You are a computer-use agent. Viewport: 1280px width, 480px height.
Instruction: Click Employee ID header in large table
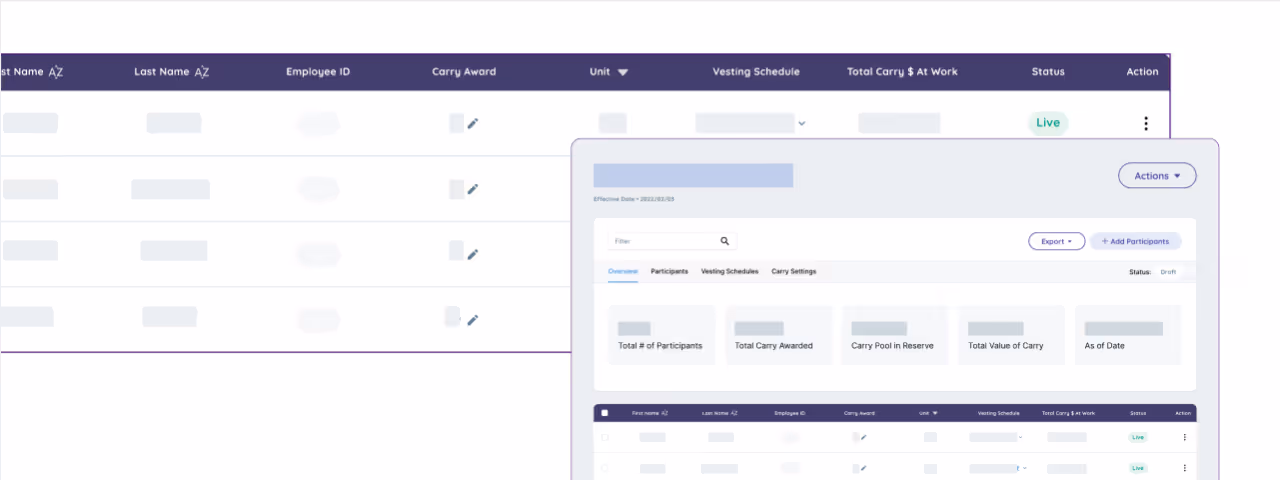(318, 72)
